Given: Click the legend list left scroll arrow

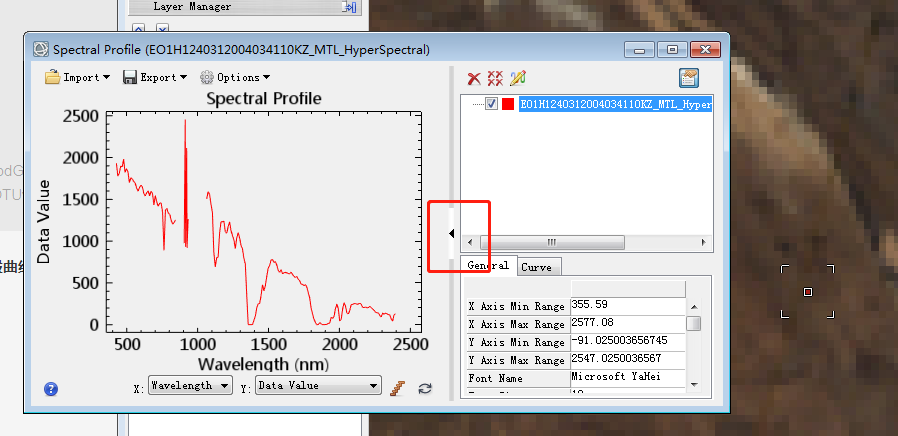Looking at the screenshot, I should 470,242.
